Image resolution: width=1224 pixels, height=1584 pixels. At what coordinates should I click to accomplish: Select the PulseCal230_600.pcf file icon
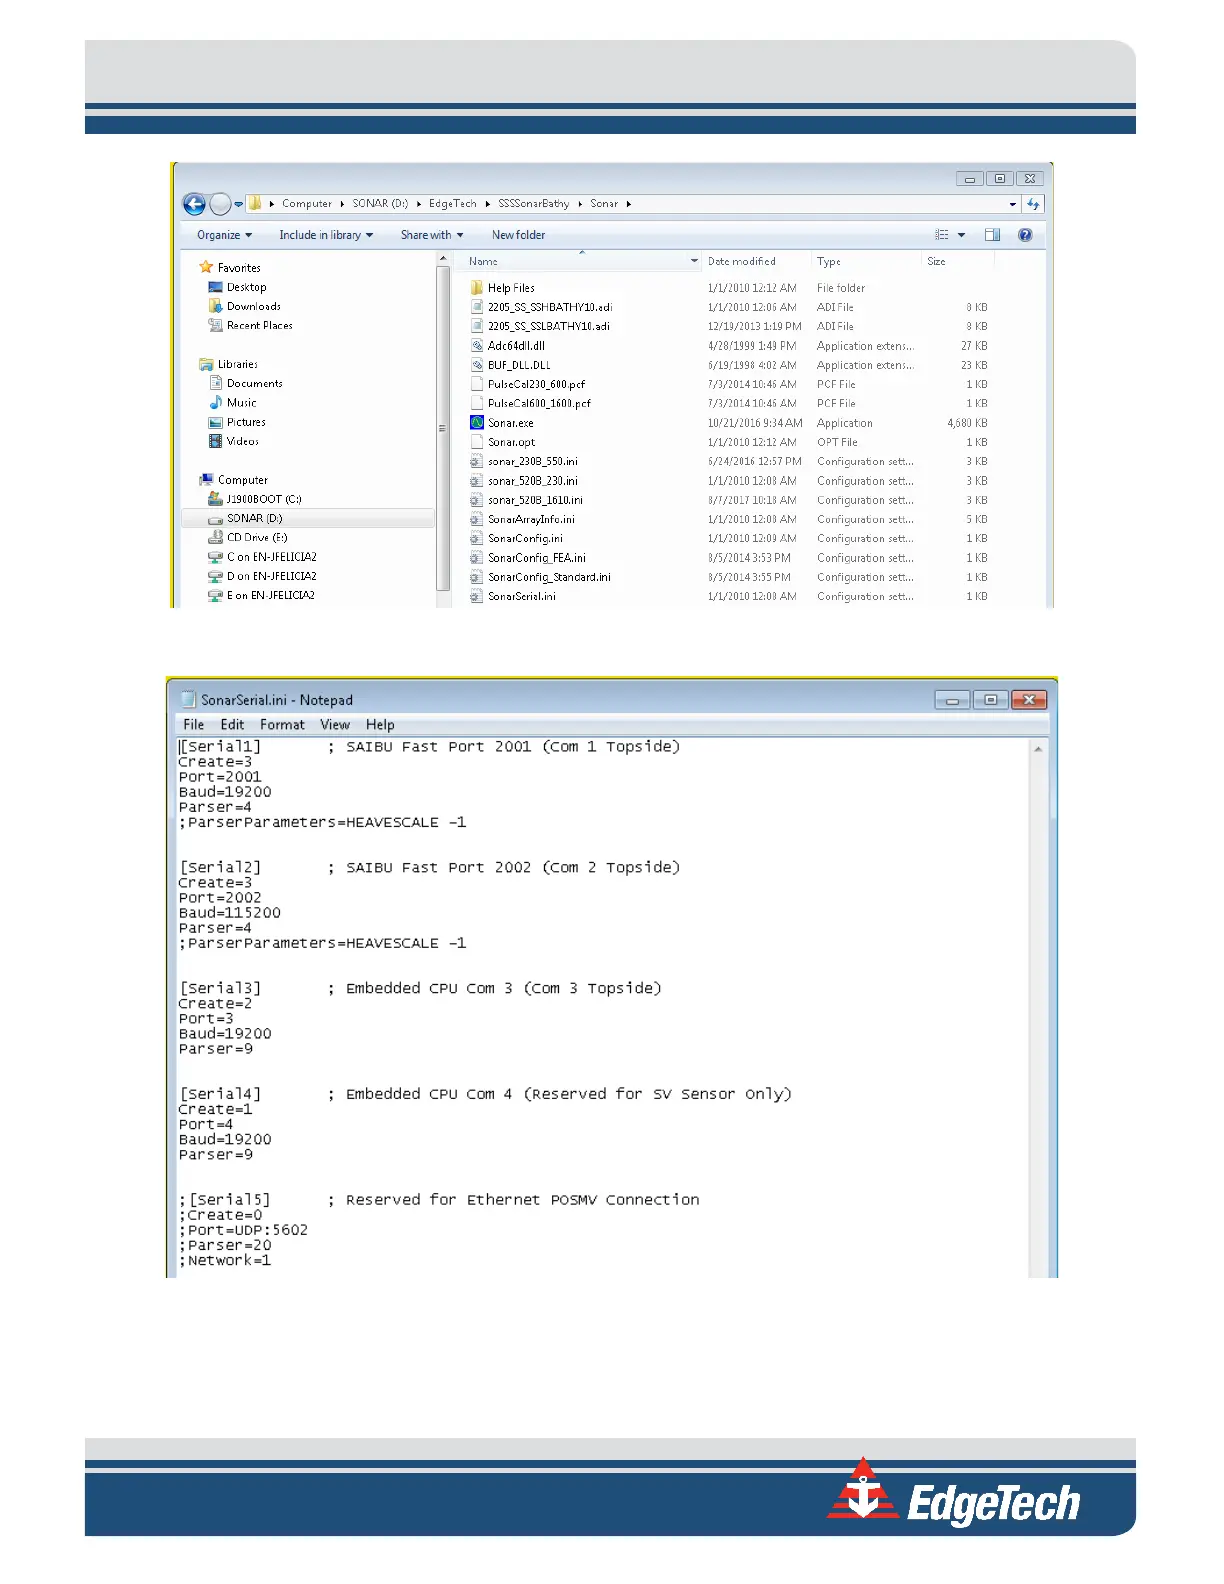click(477, 384)
